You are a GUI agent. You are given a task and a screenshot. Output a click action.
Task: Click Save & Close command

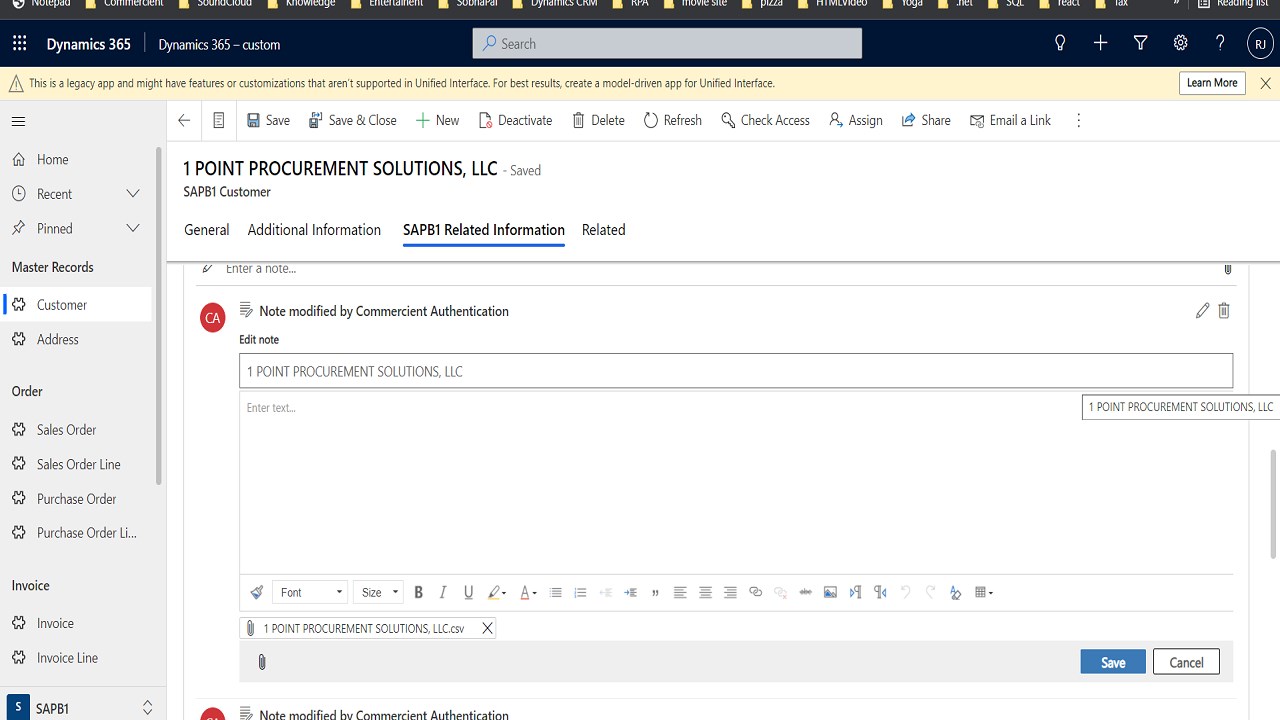[x=352, y=120]
